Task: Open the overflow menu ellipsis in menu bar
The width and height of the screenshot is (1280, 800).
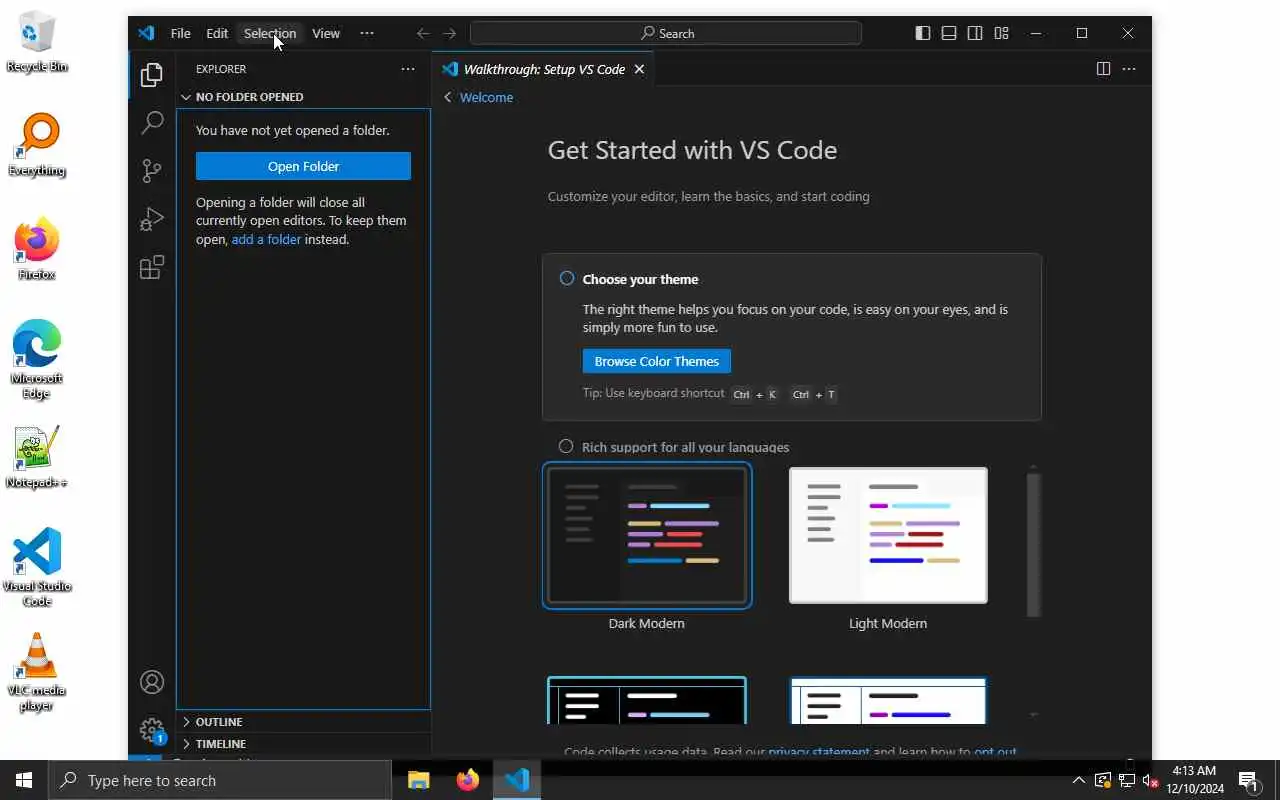Action: (x=367, y=33)
